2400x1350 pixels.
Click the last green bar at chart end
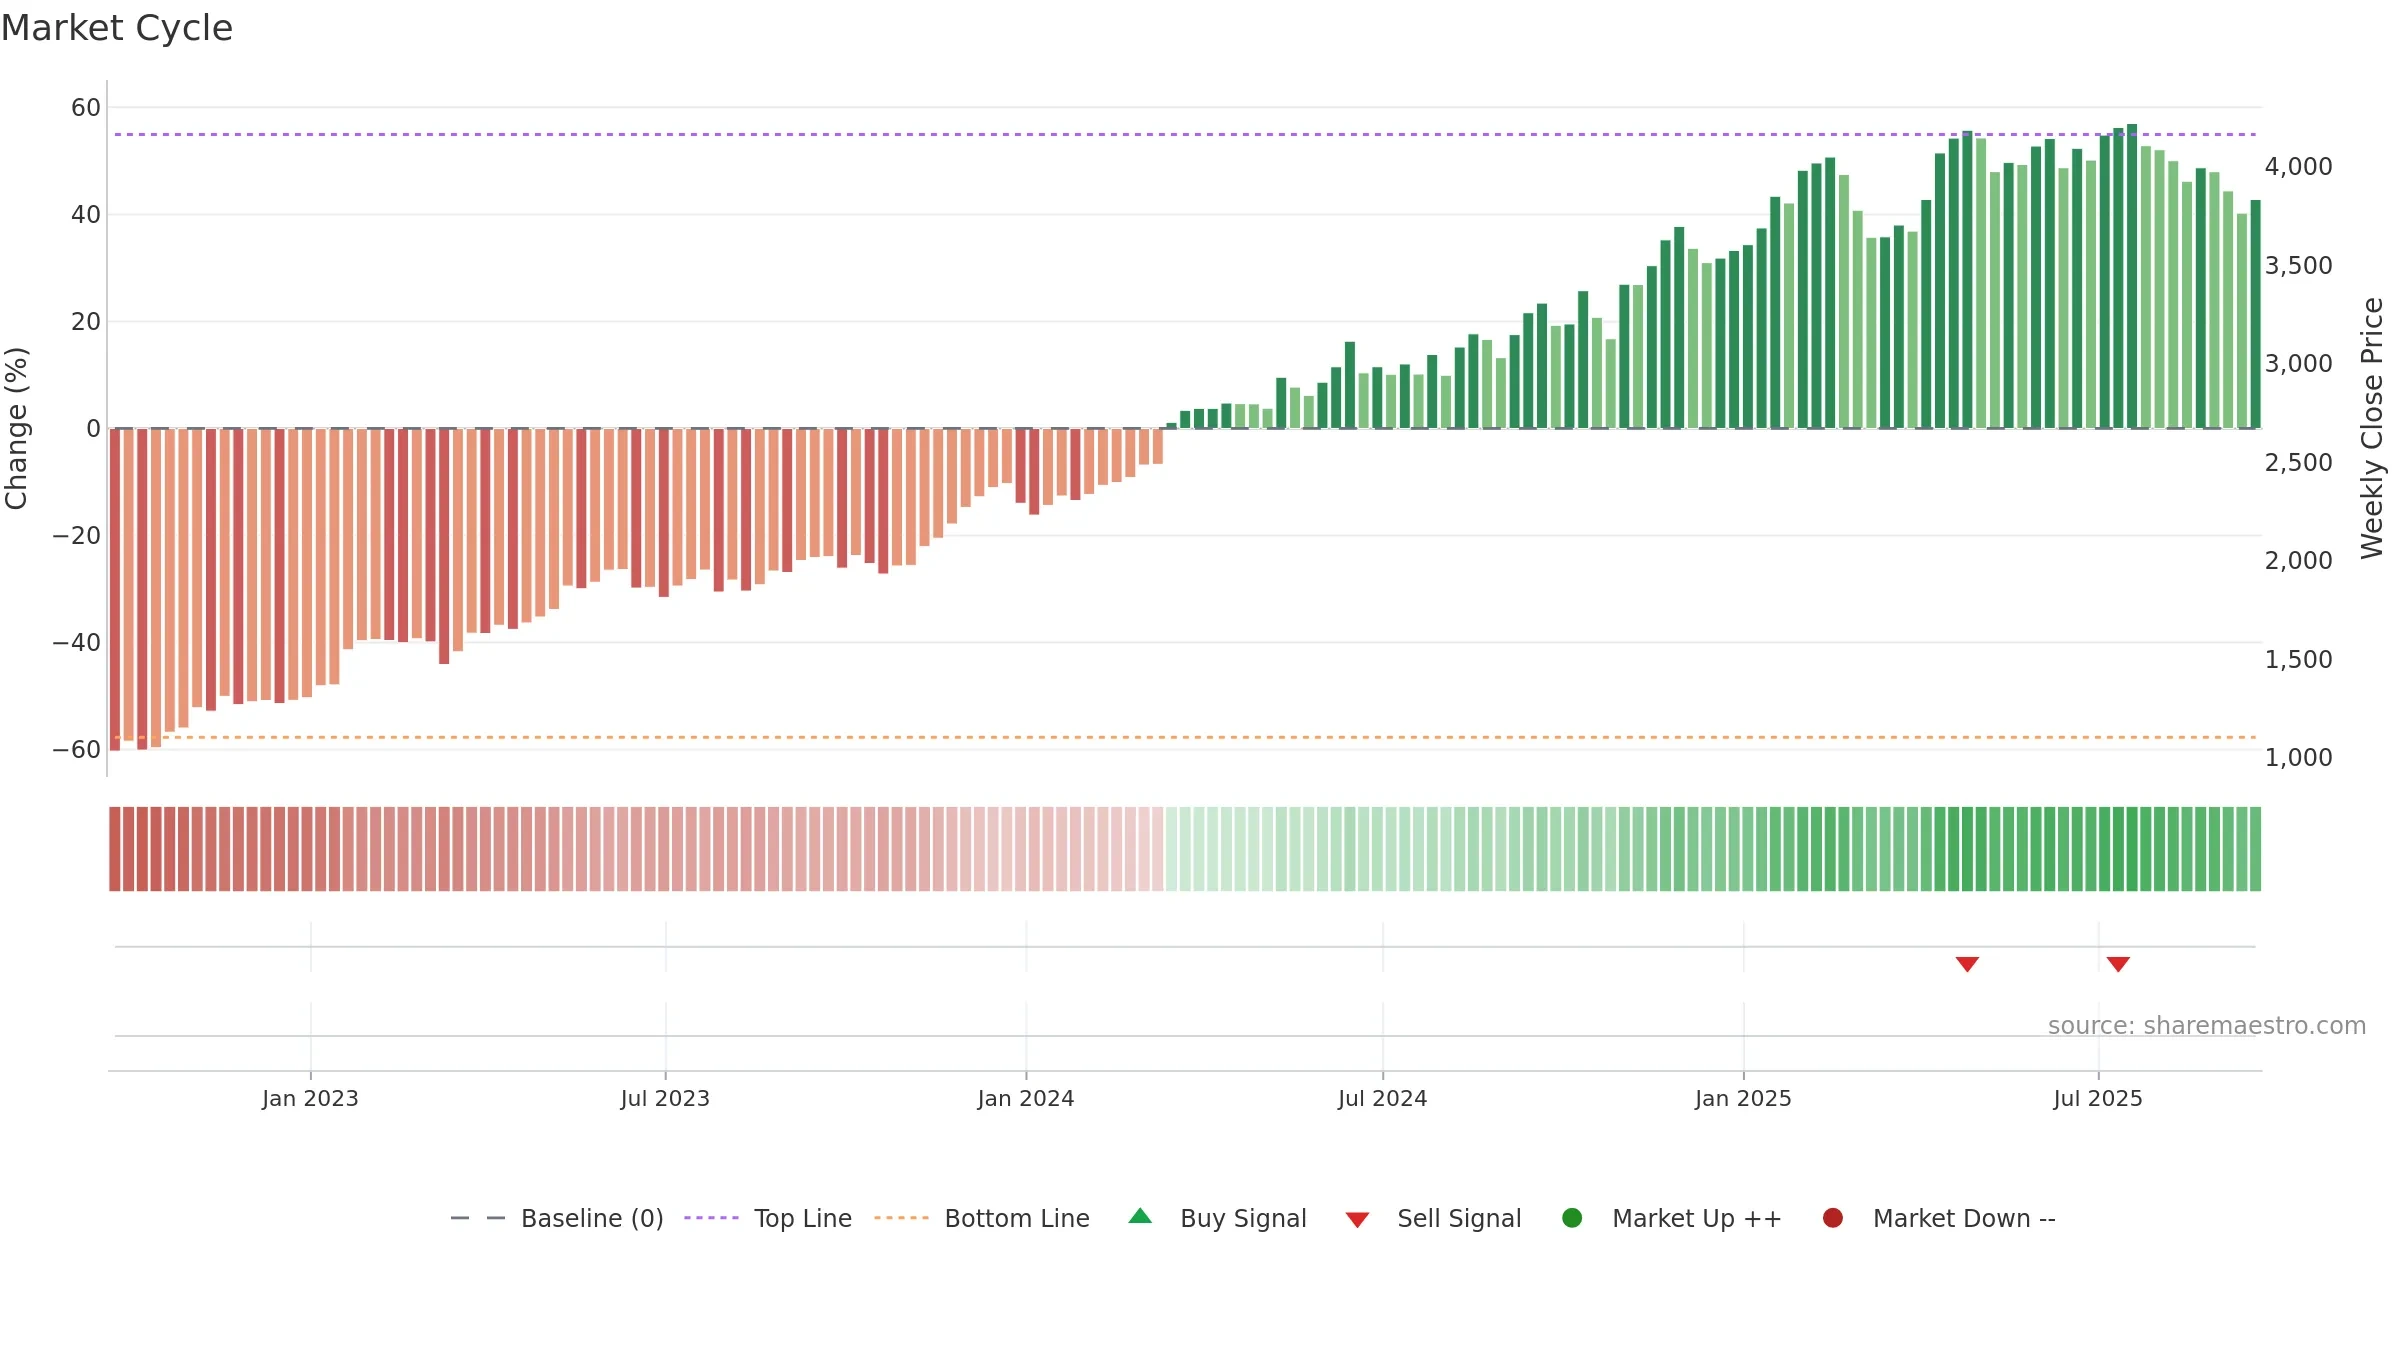coord(2255,314)
